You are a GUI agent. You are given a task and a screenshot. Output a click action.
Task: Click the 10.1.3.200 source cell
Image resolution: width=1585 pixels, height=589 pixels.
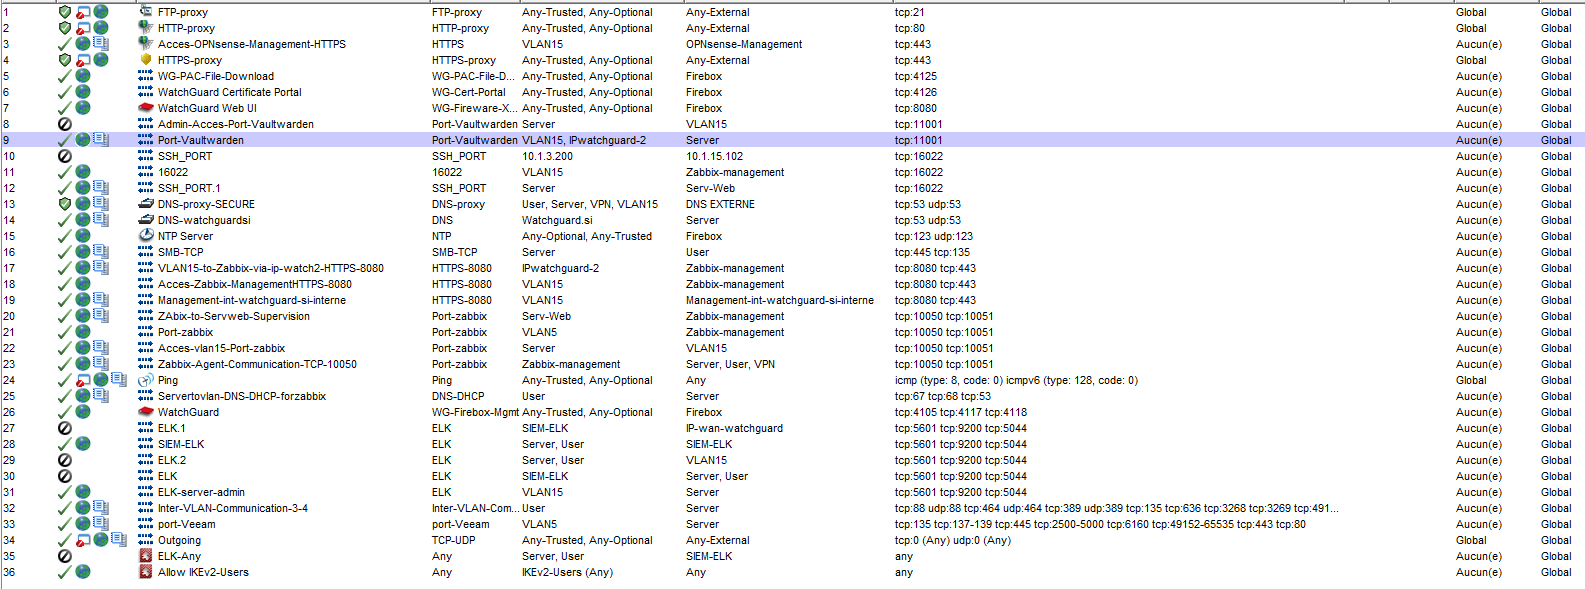547,156
